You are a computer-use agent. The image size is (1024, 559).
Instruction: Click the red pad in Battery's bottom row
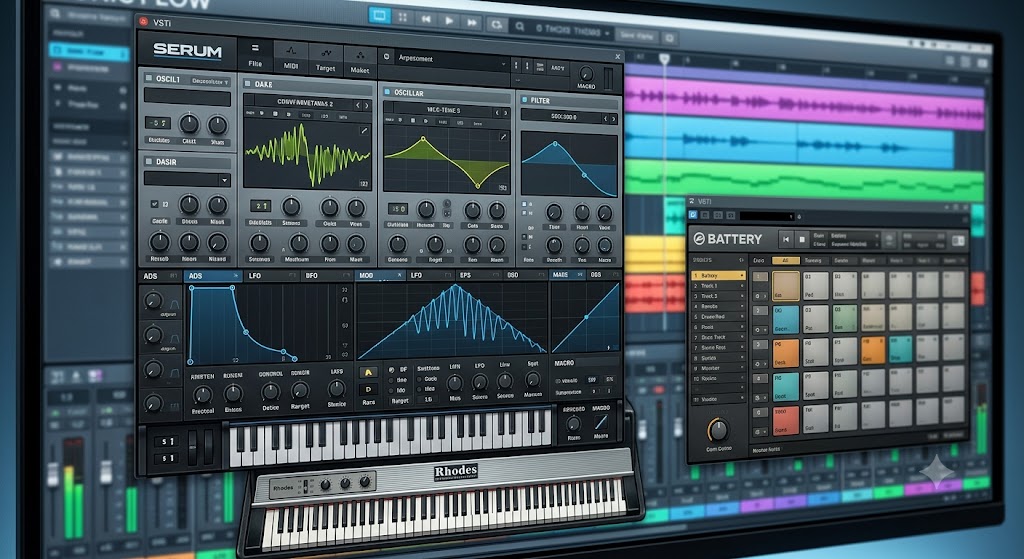[786, 421]
